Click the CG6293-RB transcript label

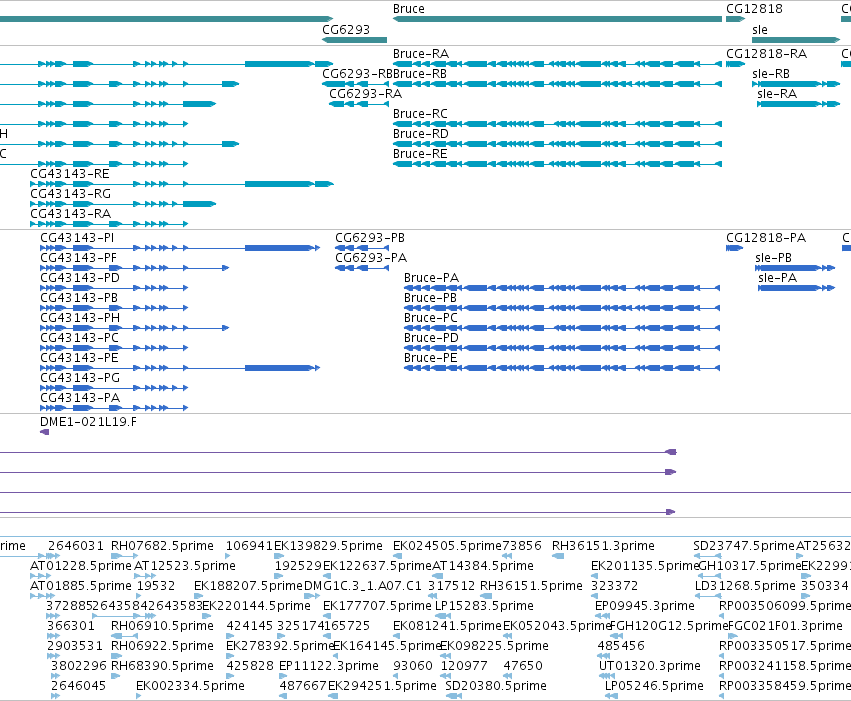(357, 74)
